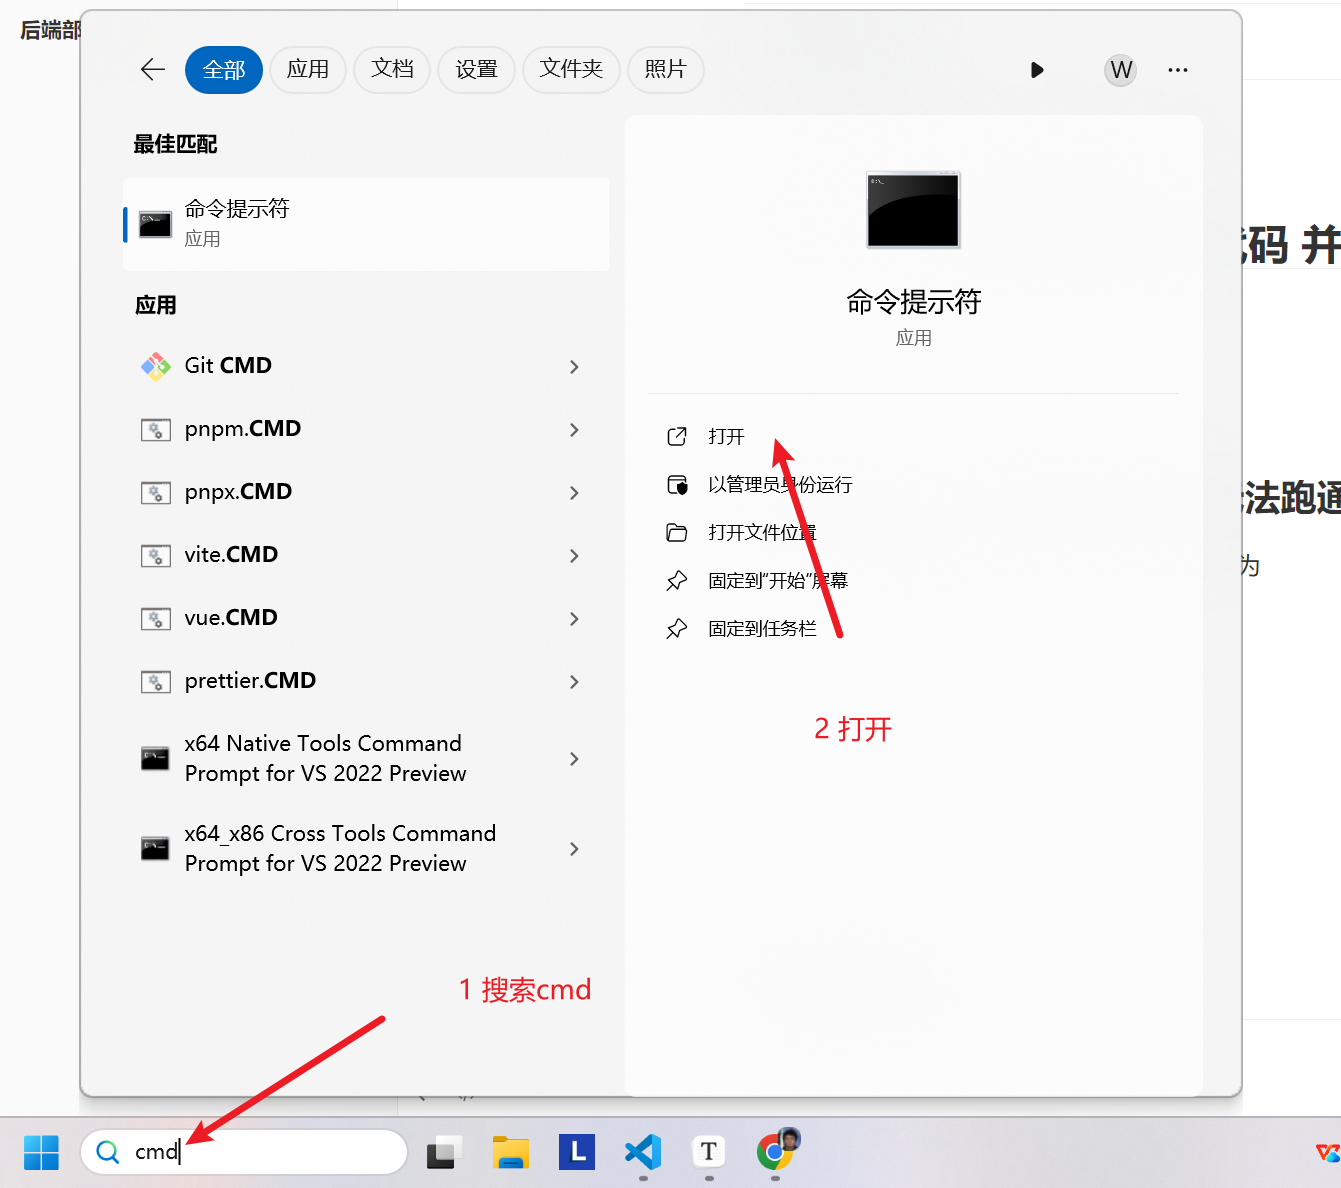Switch to the 应用 filter tab
The width and height of the screenshot is (1341, 1188).
point(308,70)
